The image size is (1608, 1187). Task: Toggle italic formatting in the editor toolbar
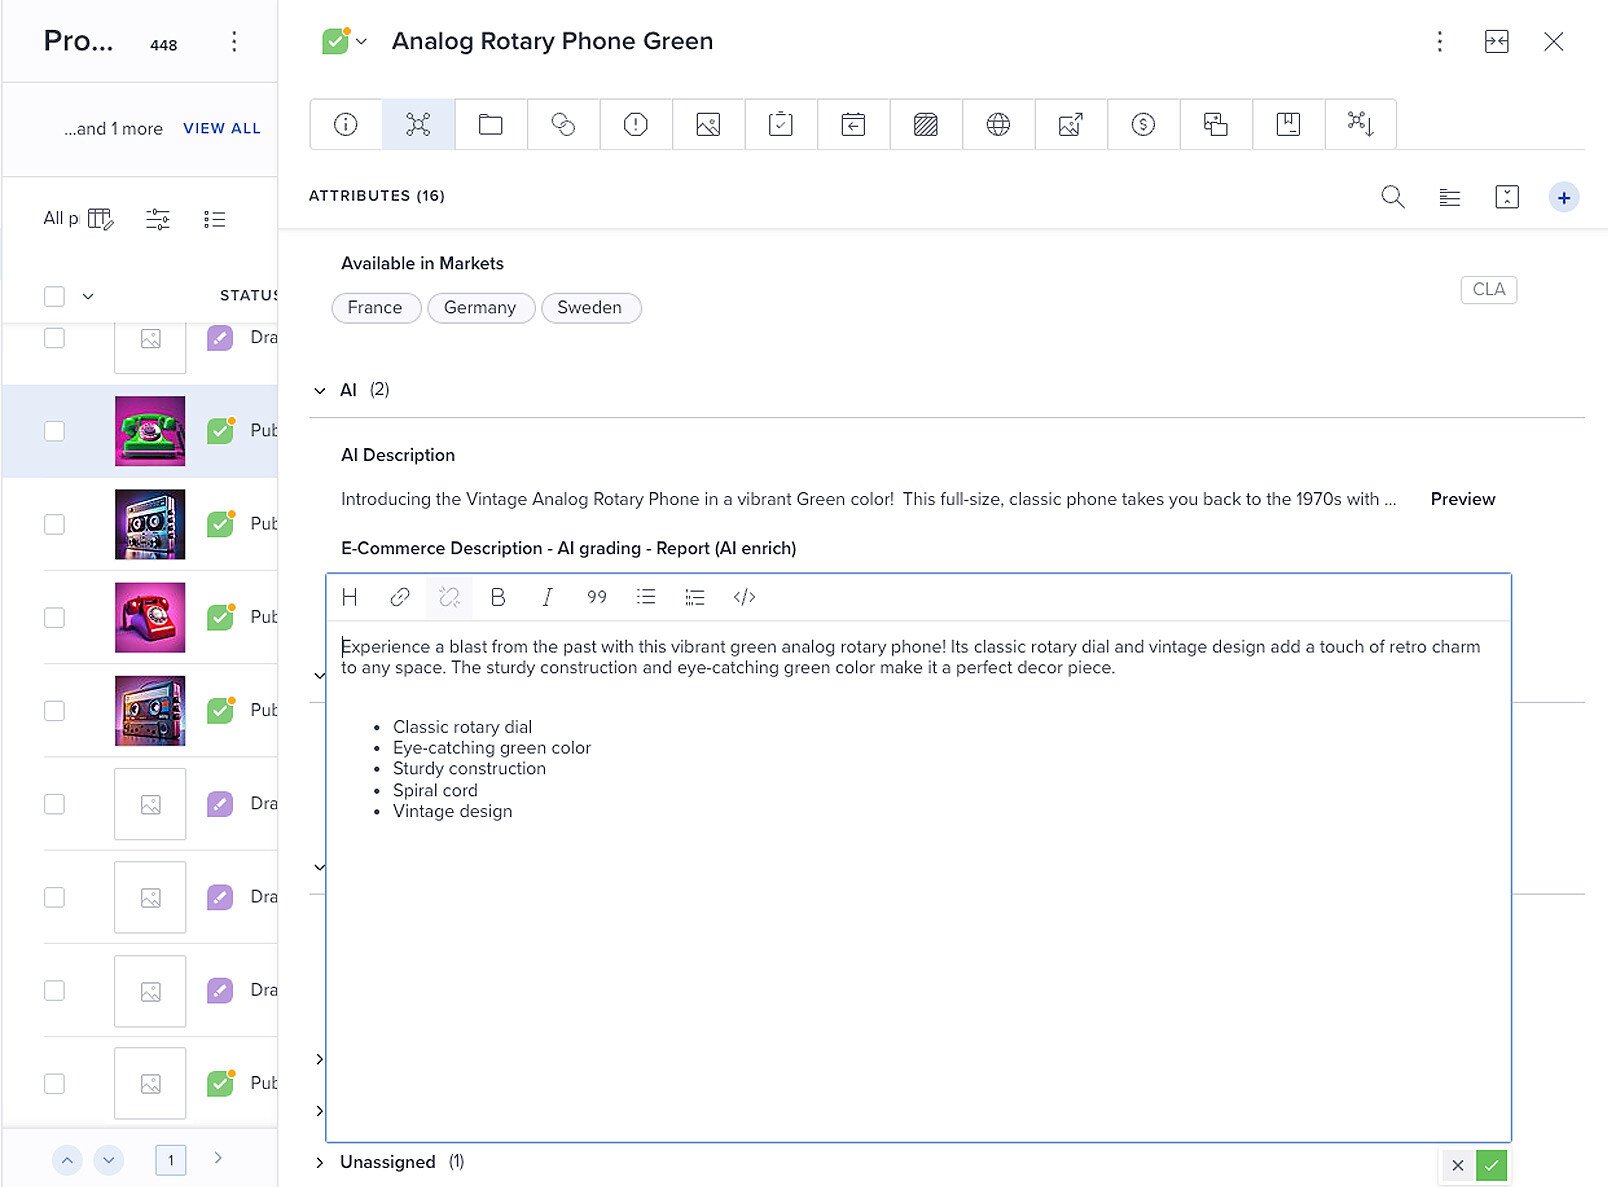[546, 597]
